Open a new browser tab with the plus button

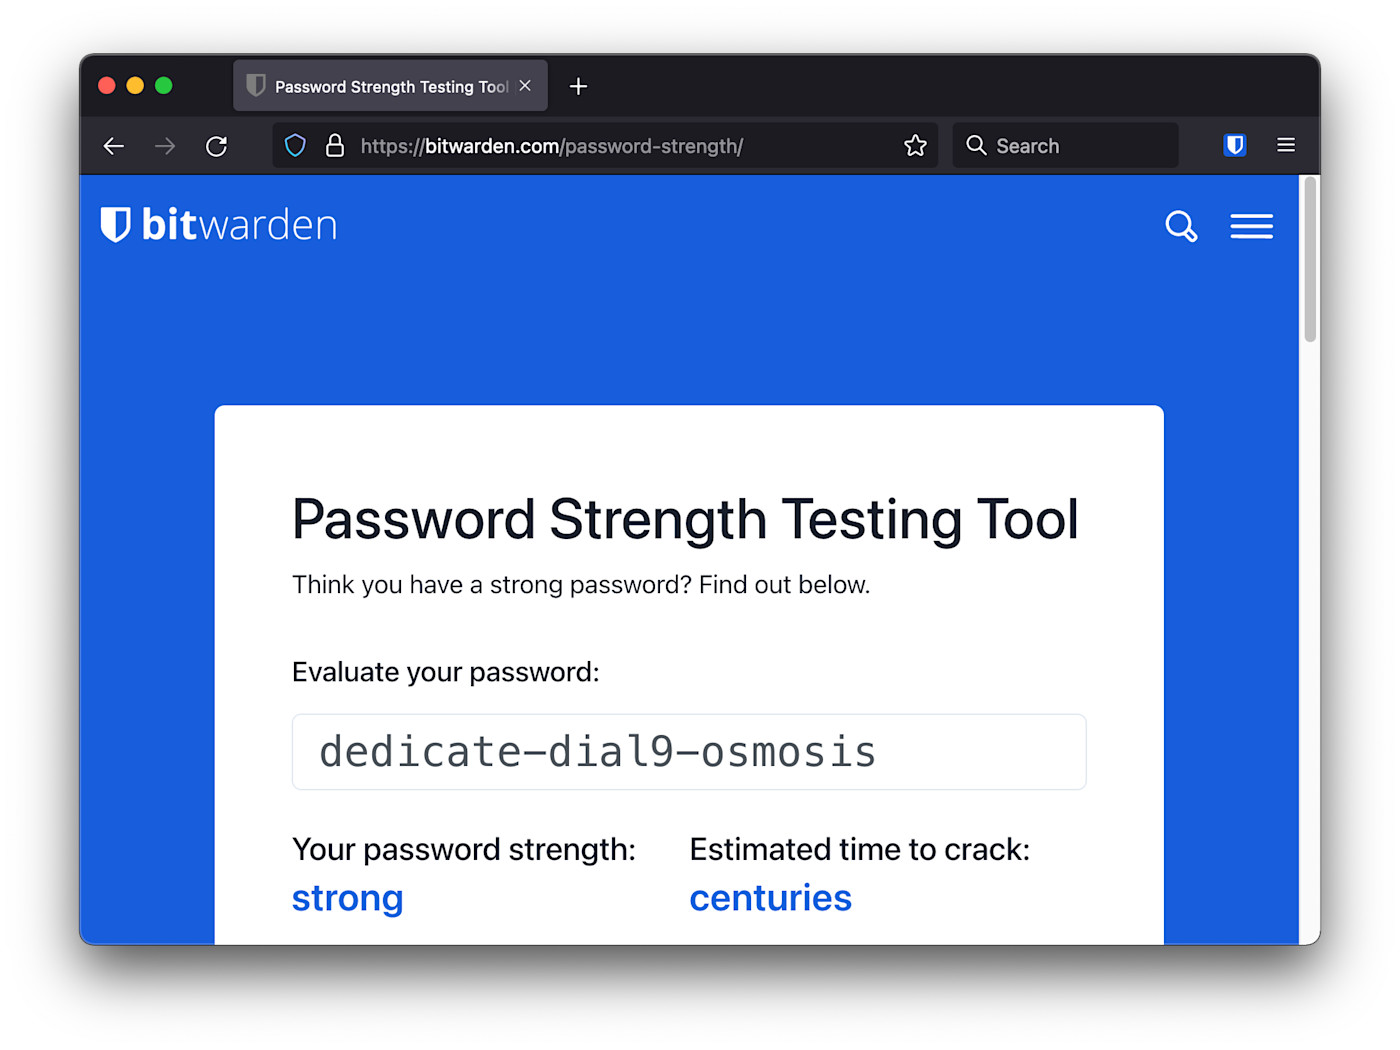click(578, 86)
